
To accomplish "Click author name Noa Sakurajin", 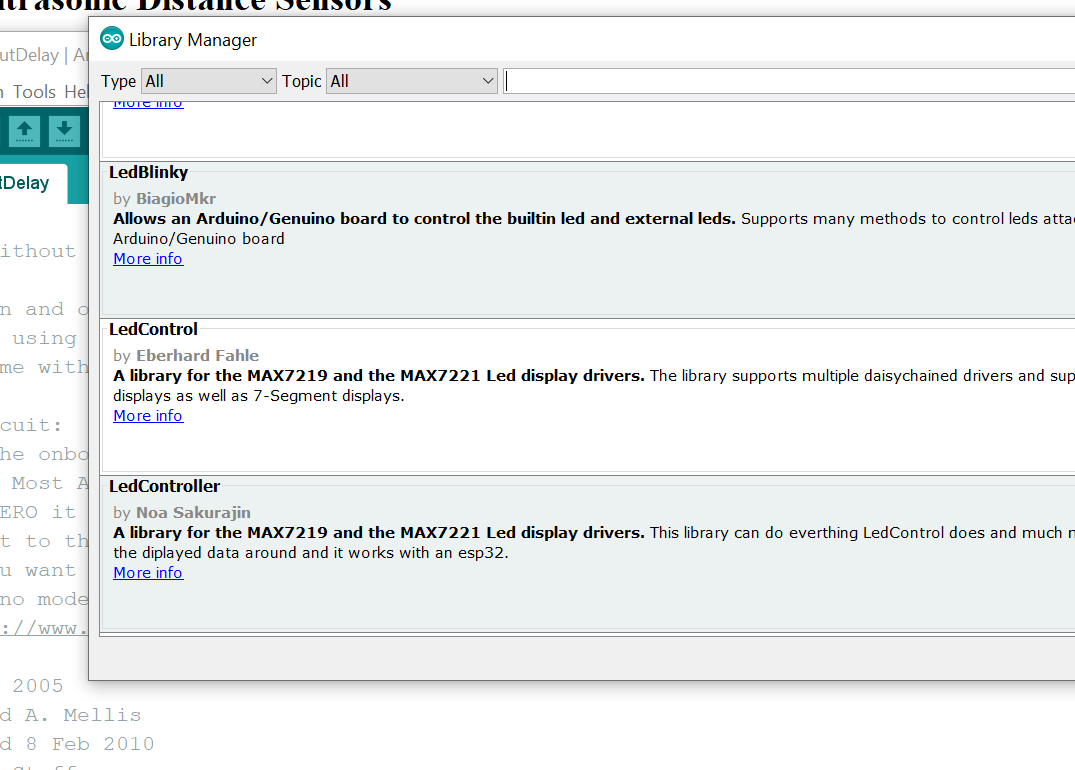I will (x=193, y=513).
